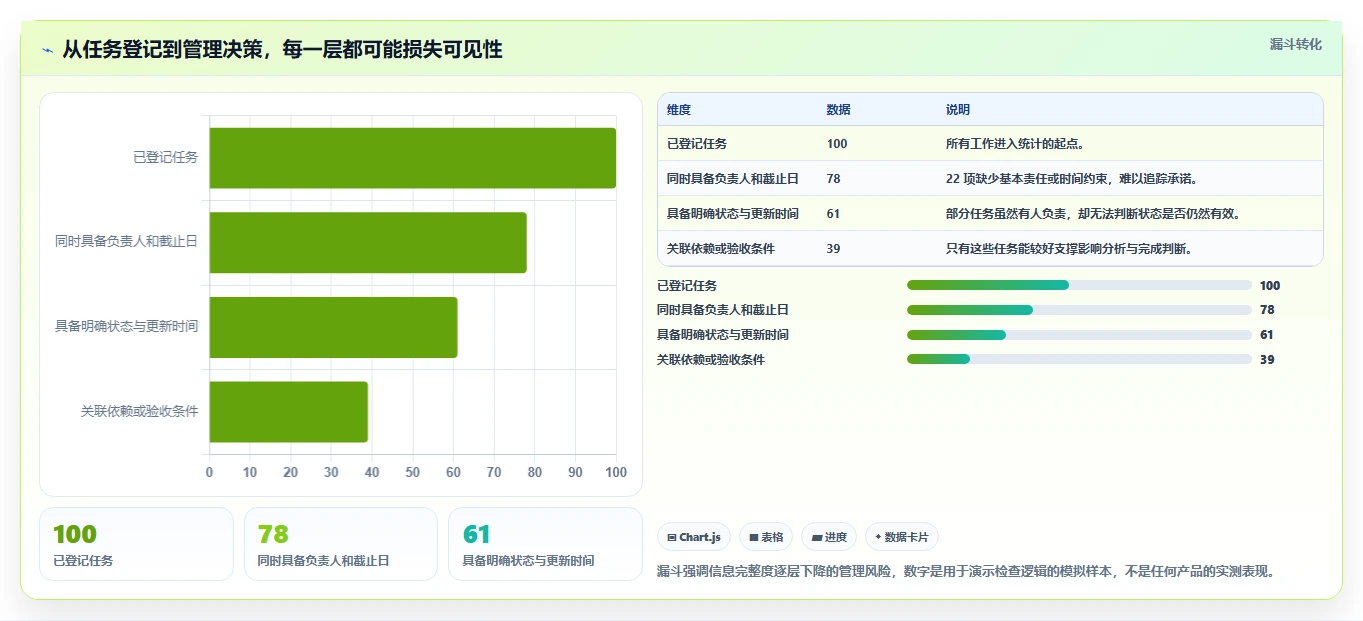Select the Chart.js tag chip
Screen dimensions: 1363x621
pos(694,537)
